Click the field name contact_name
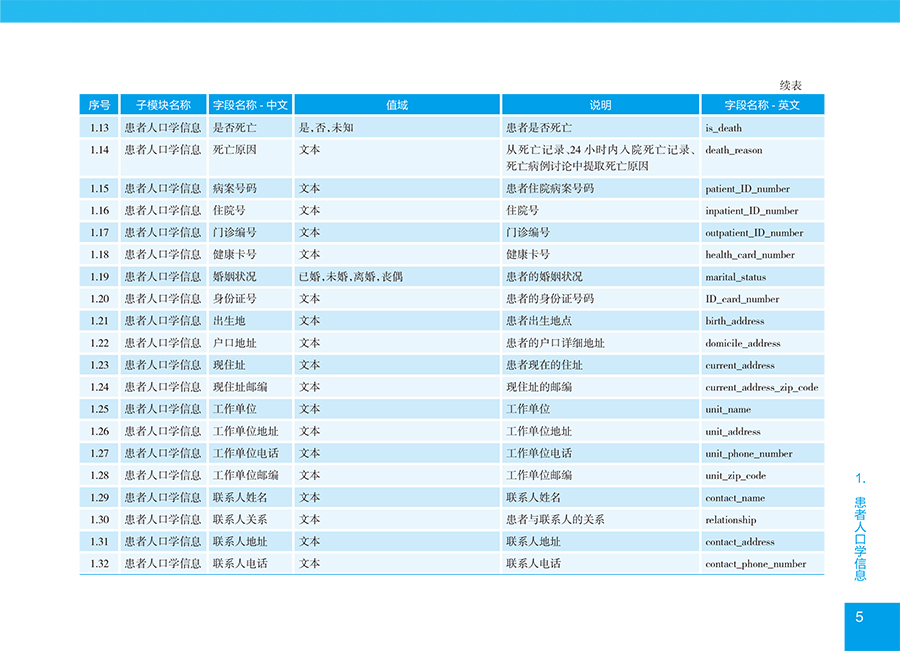The image size is (900, 651). pos(735,498)
